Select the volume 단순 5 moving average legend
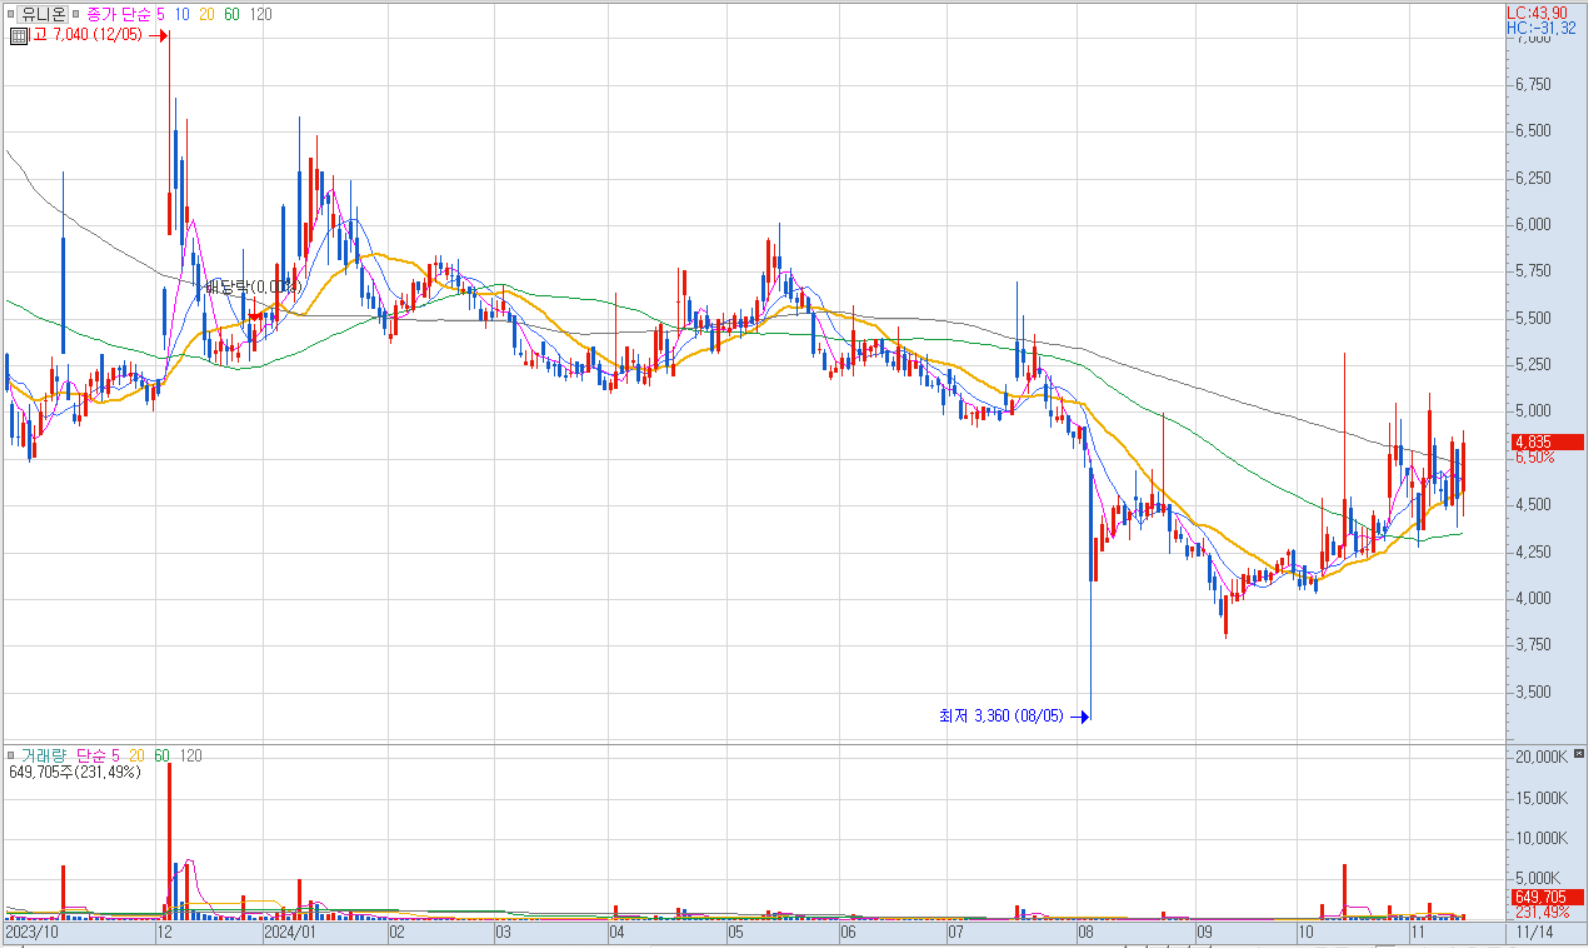 click(x=98, y=755)
